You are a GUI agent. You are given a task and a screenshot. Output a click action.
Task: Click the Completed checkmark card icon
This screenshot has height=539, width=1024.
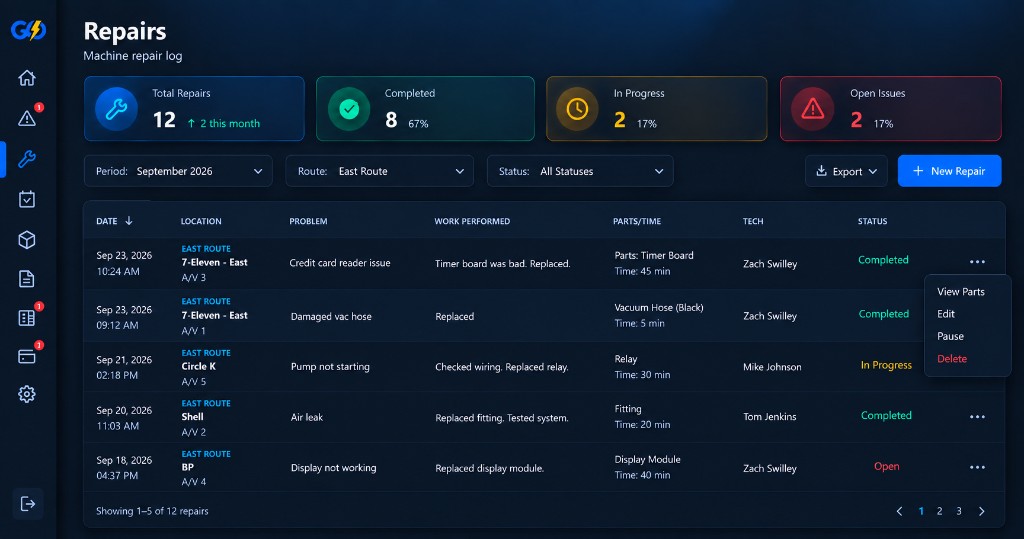pyautogui.click(x=349, y=108)
